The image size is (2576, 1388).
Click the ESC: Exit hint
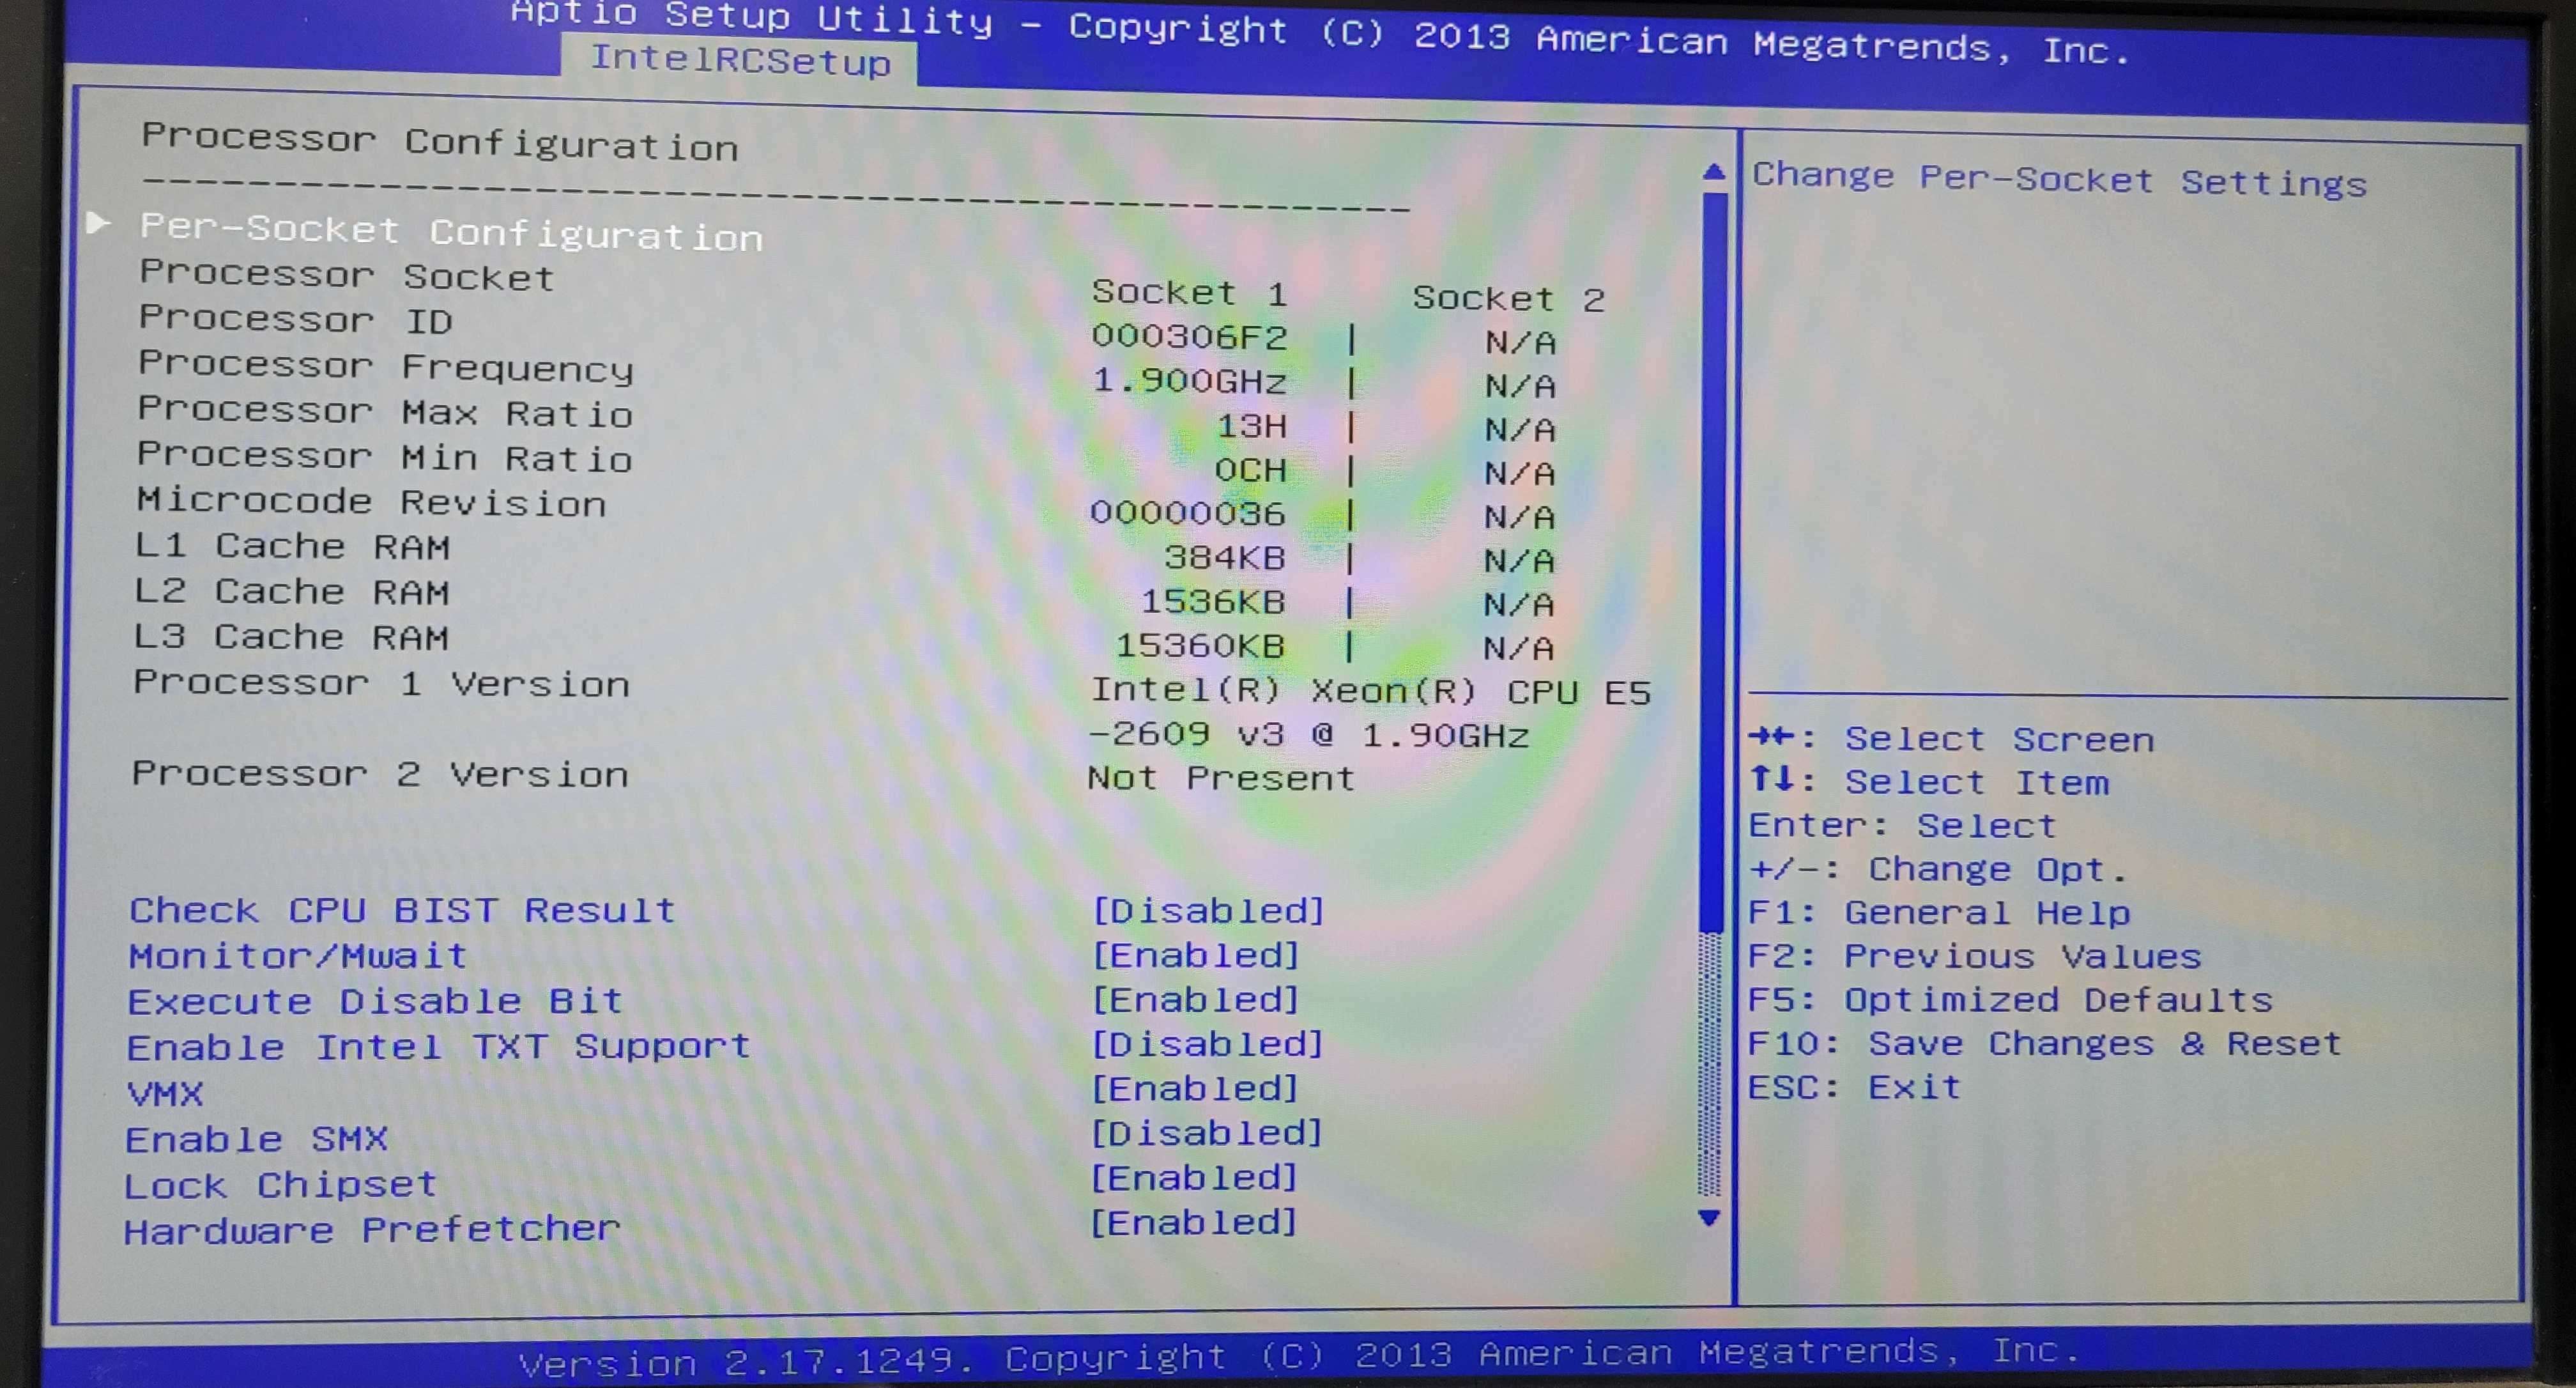coord(1854,1086)
